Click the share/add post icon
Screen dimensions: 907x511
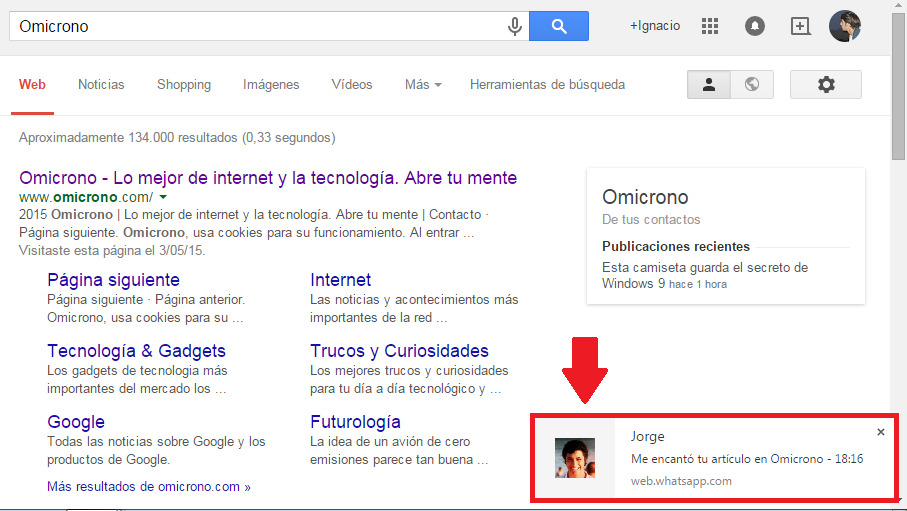[x=800, y=27]
